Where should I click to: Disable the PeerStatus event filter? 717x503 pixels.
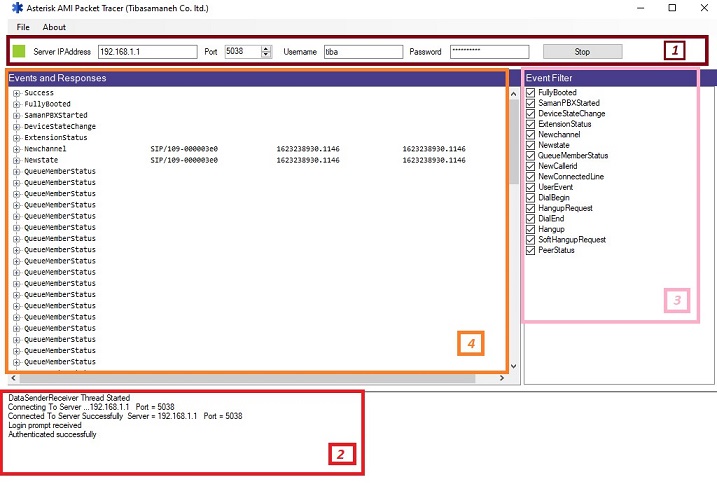click(531, 250)
